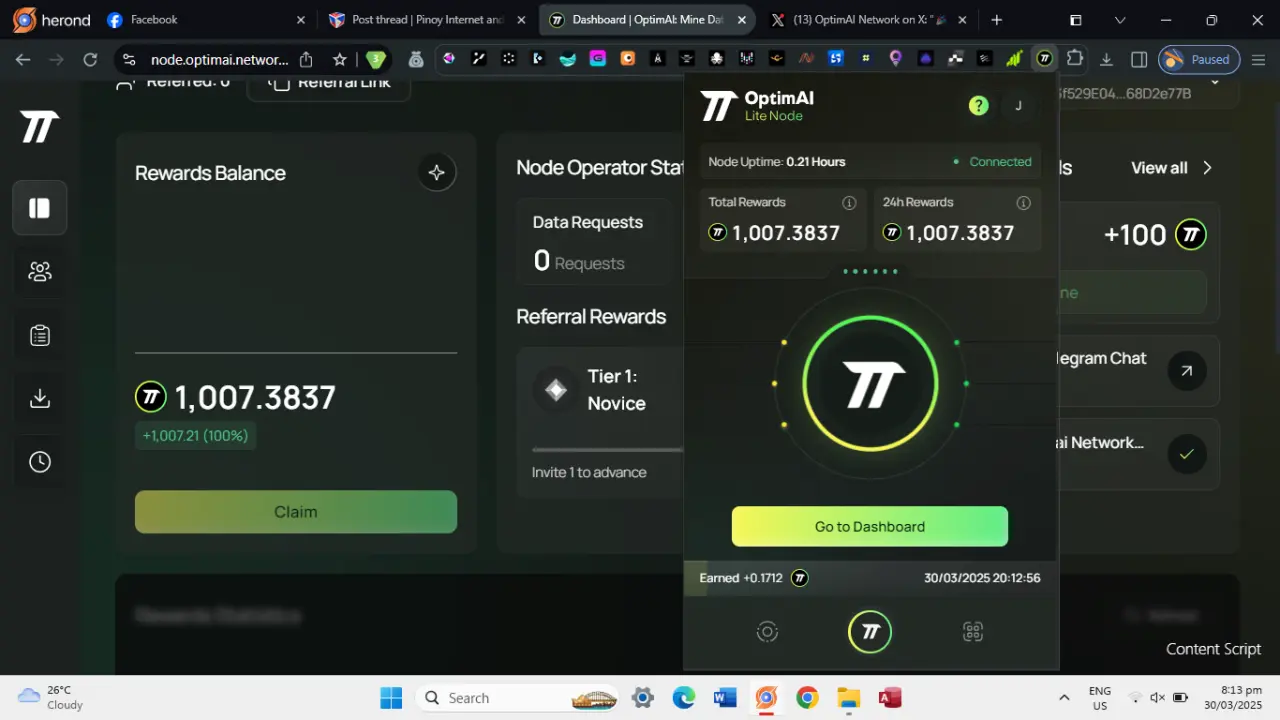Click the info icon beside Total Rewards
This screenshot has width=1280, height=720.
tap(849, 203)
